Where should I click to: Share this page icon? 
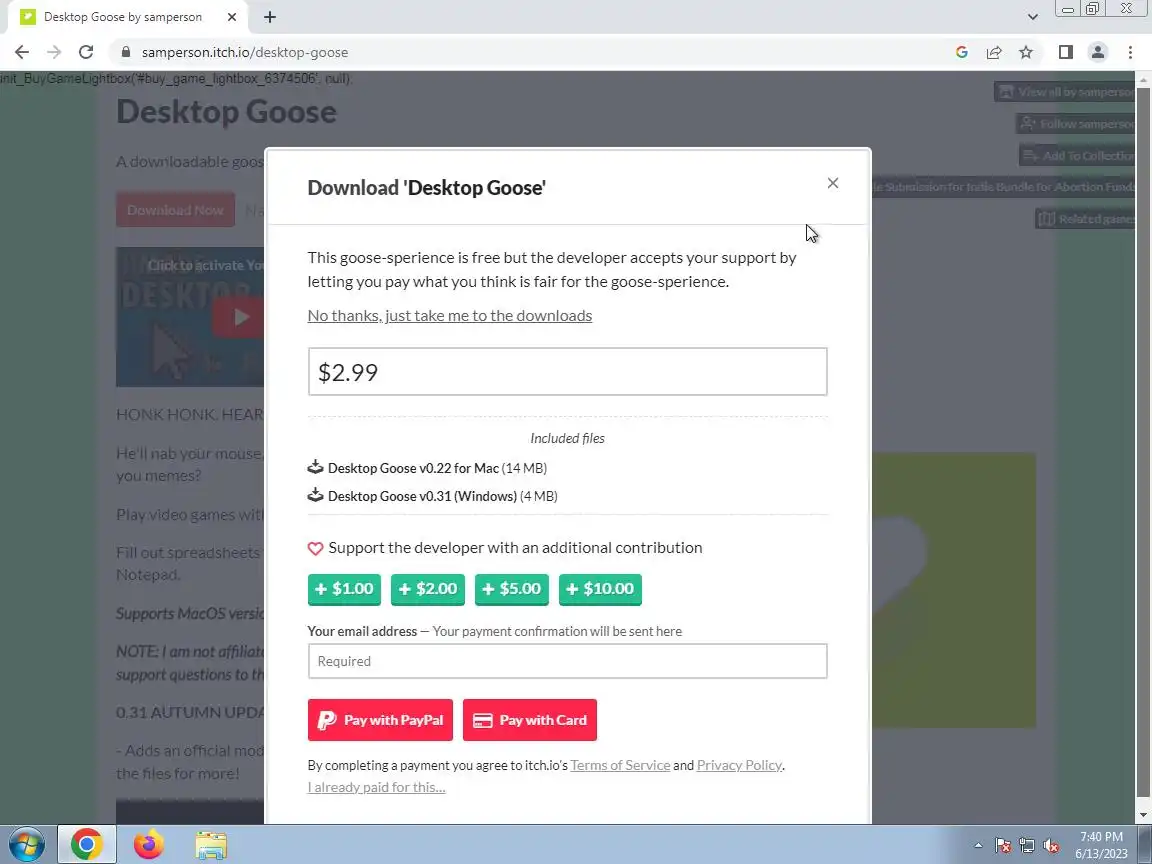click(x=994, y=52)
